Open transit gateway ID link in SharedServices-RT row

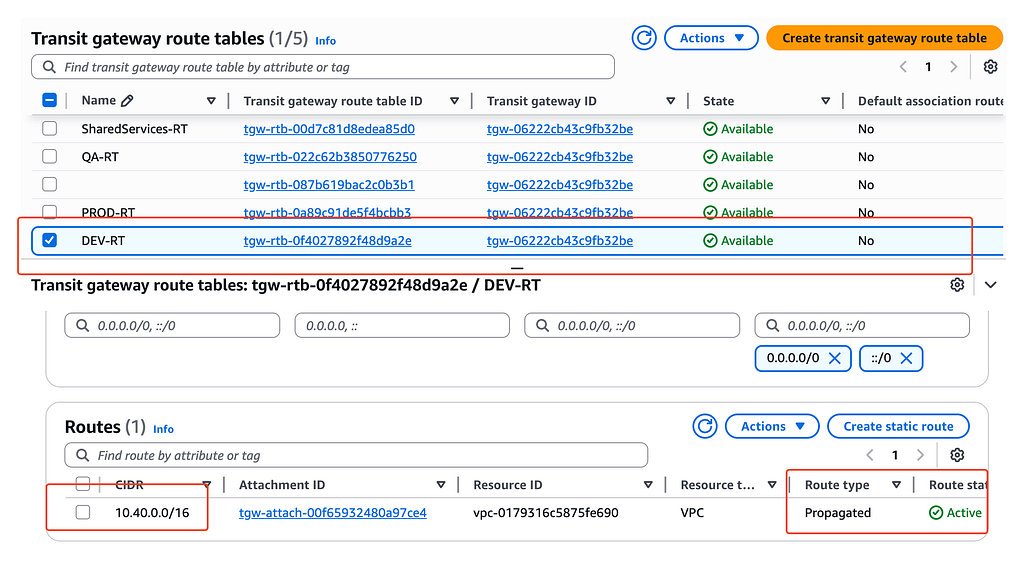point(560,129)
